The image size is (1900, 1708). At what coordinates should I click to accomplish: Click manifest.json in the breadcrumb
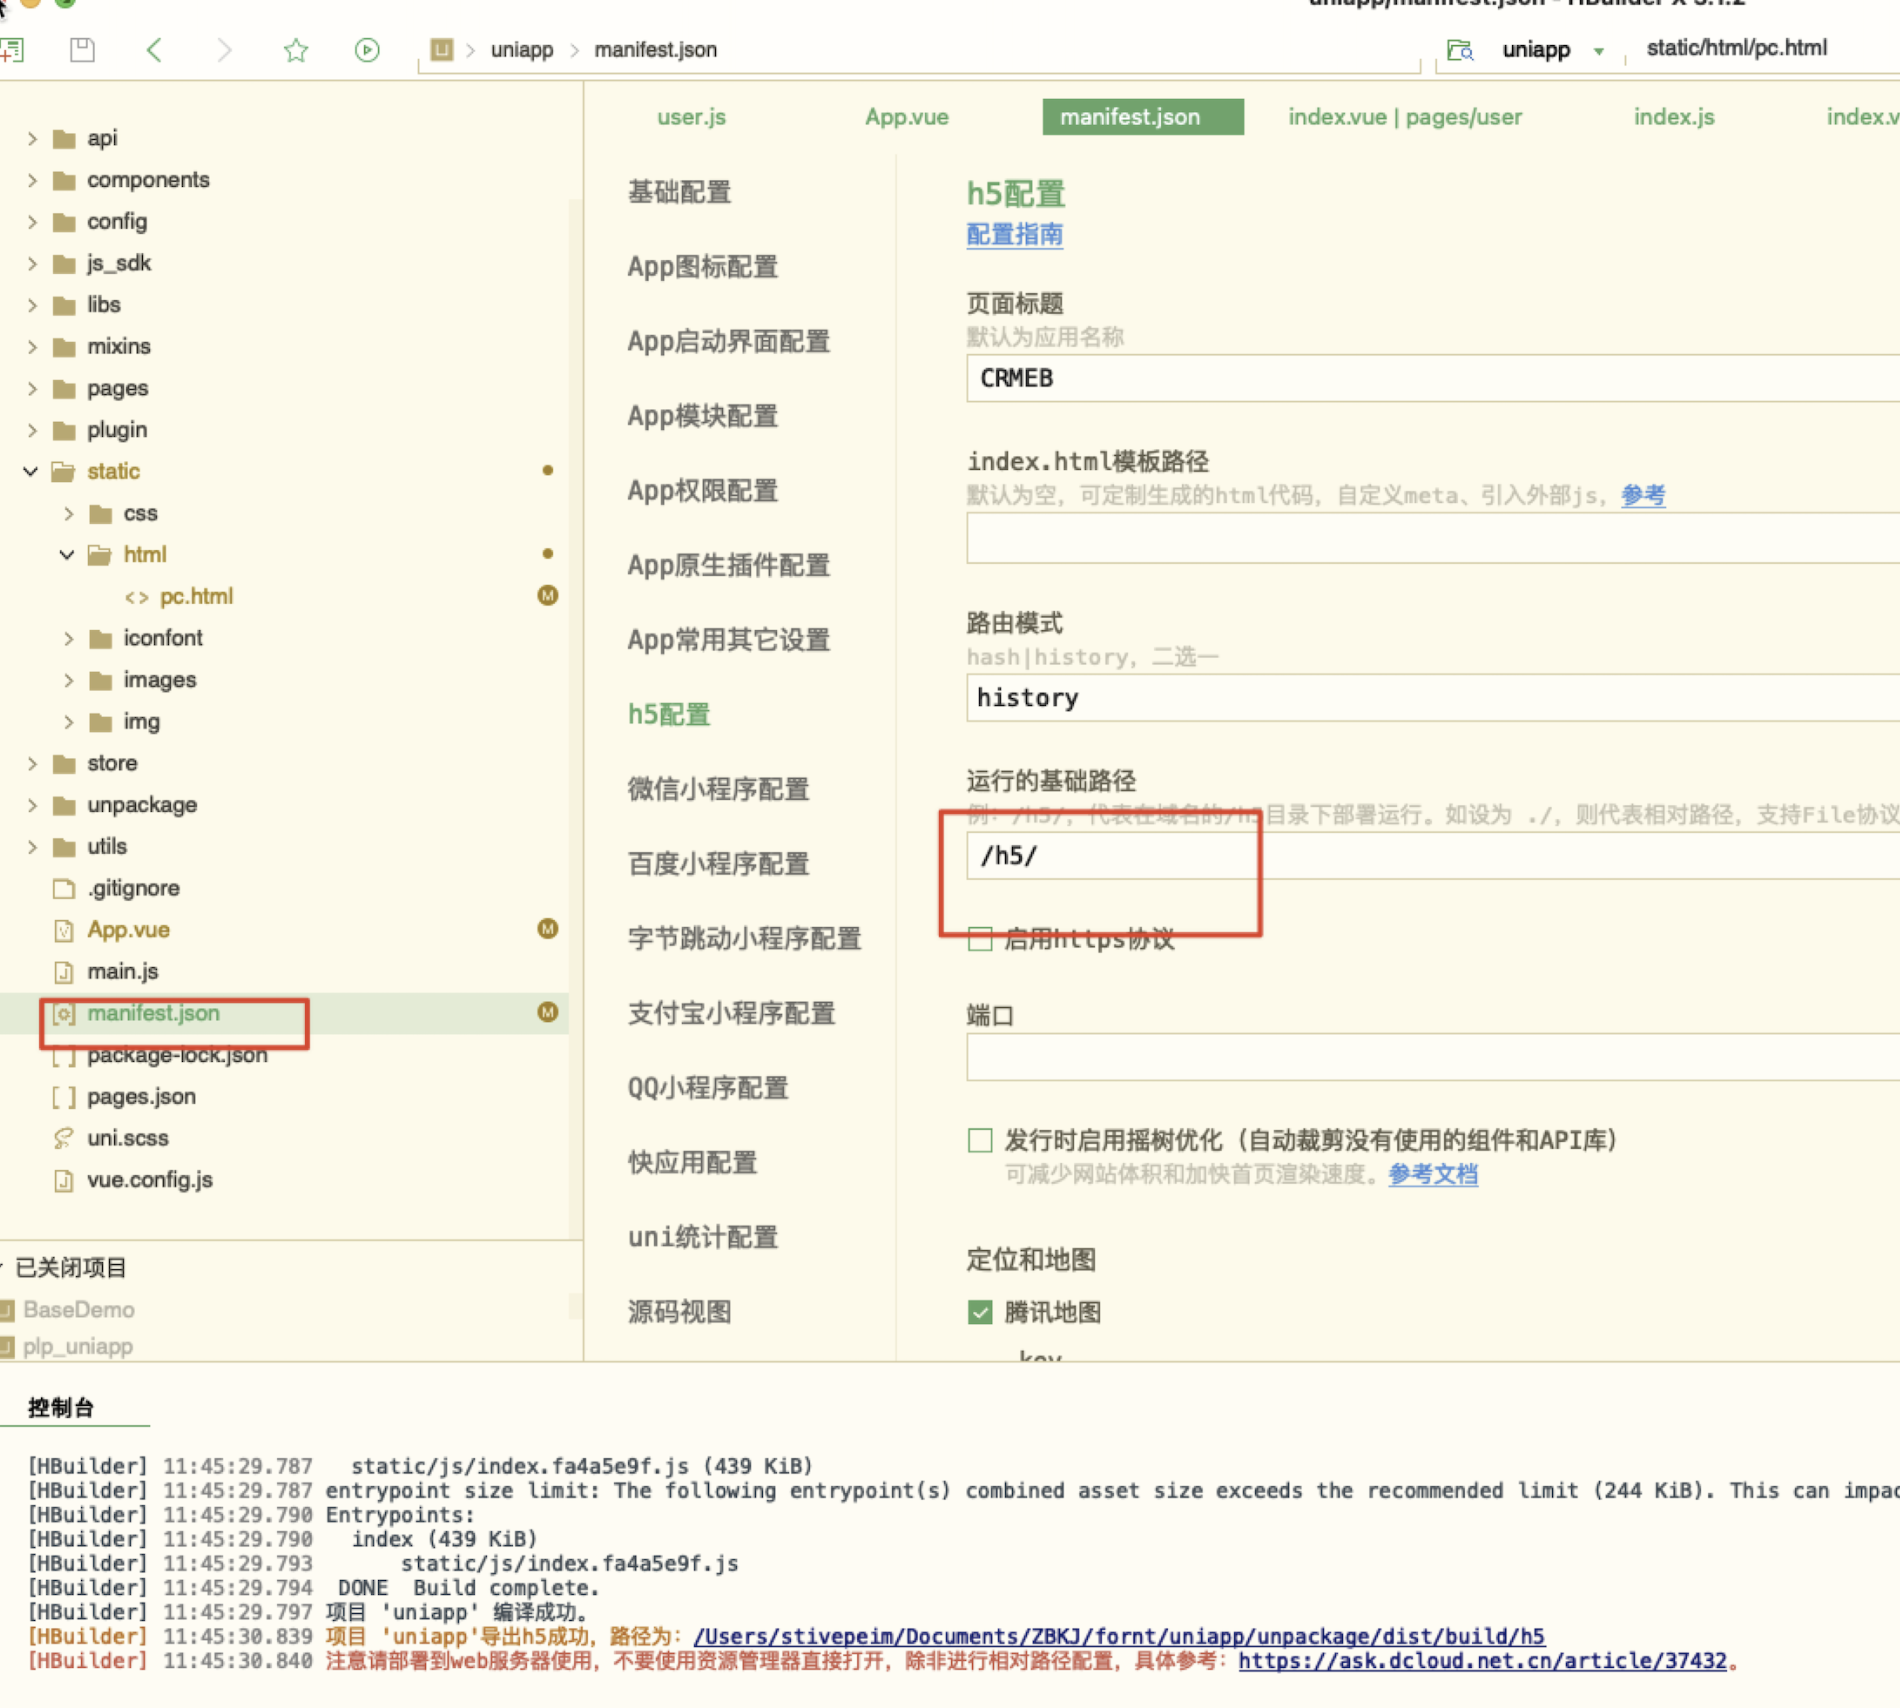(x=655, y=49)
